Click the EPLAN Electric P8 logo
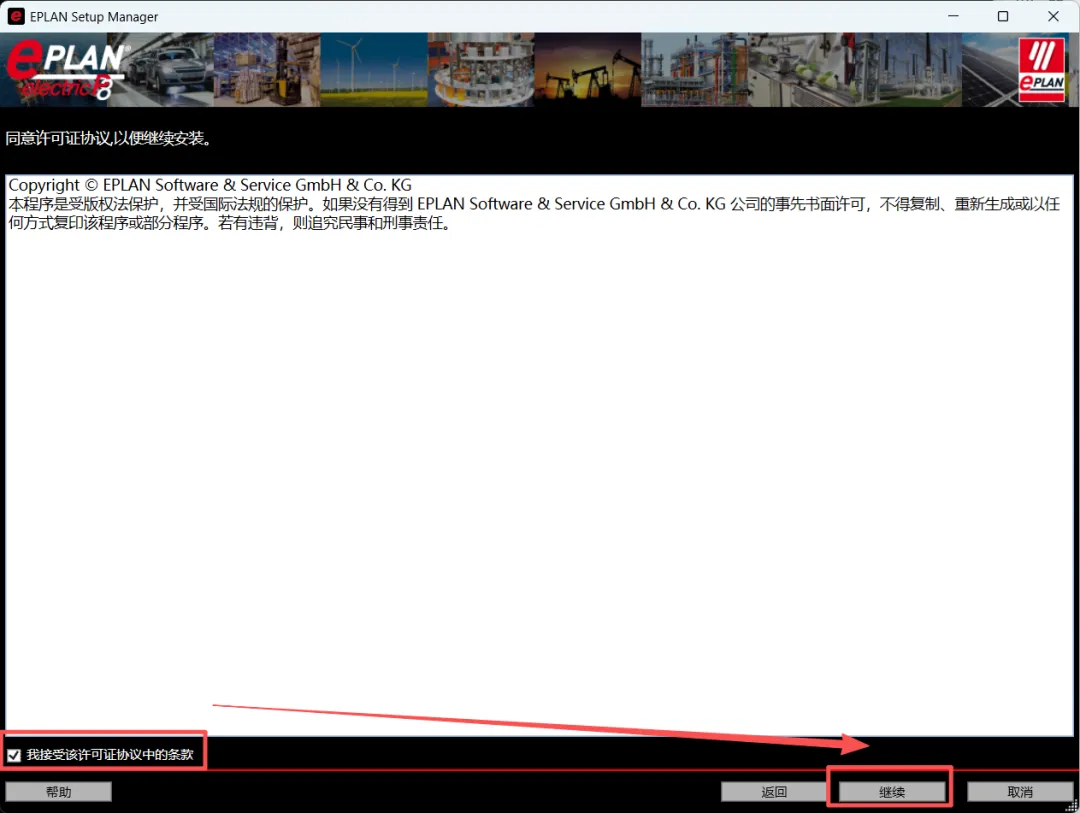The width and height of the screenshot is (1080, 813). coord(67,70)
